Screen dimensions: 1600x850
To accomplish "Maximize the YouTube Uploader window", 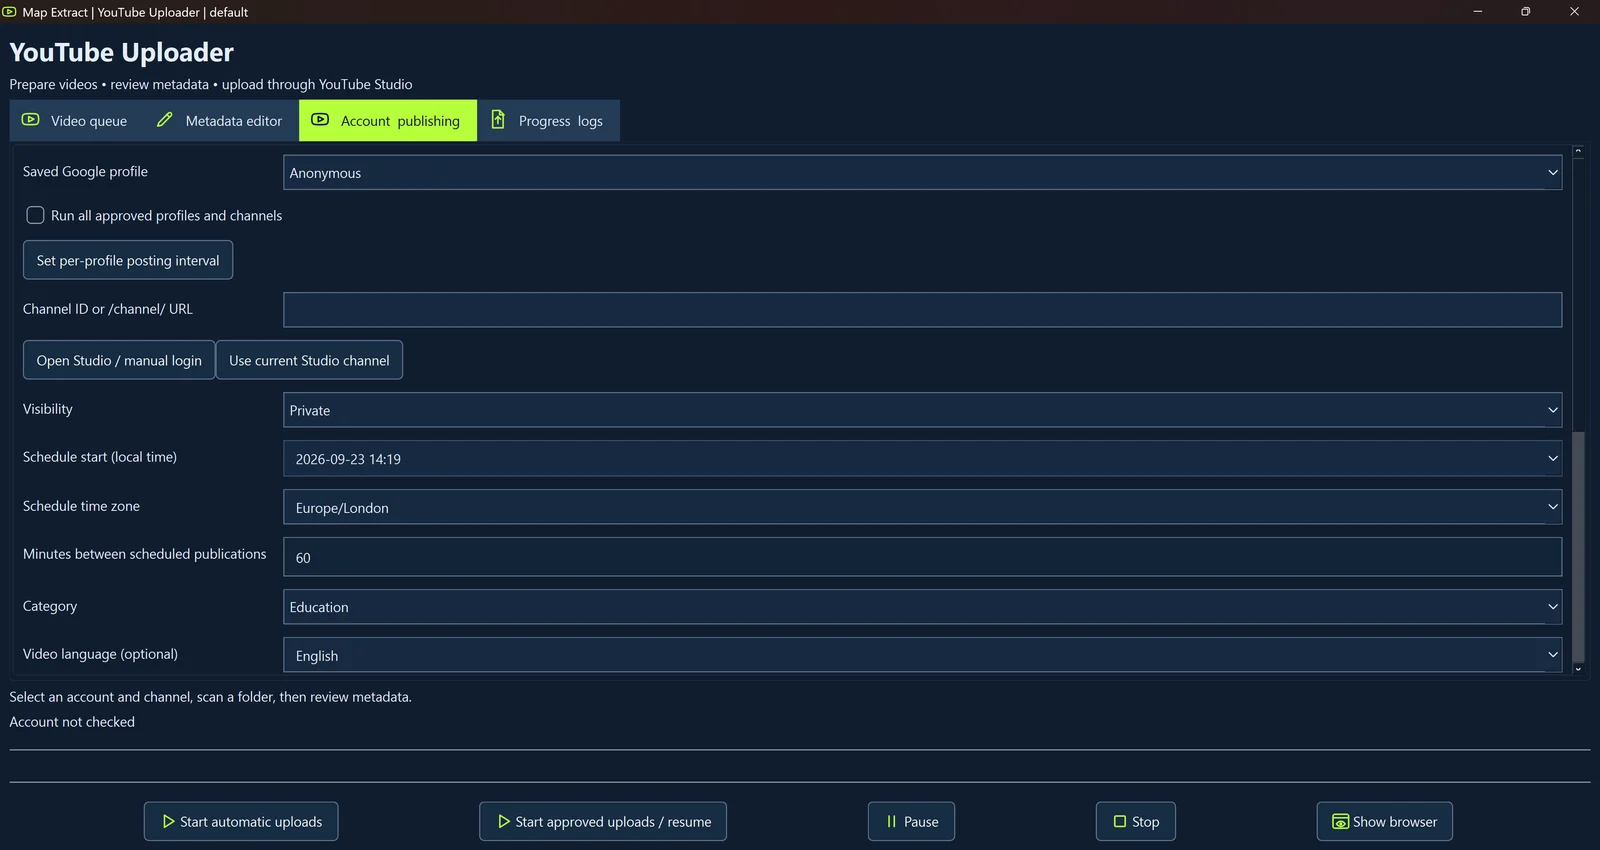I will tap(1525, 12).
